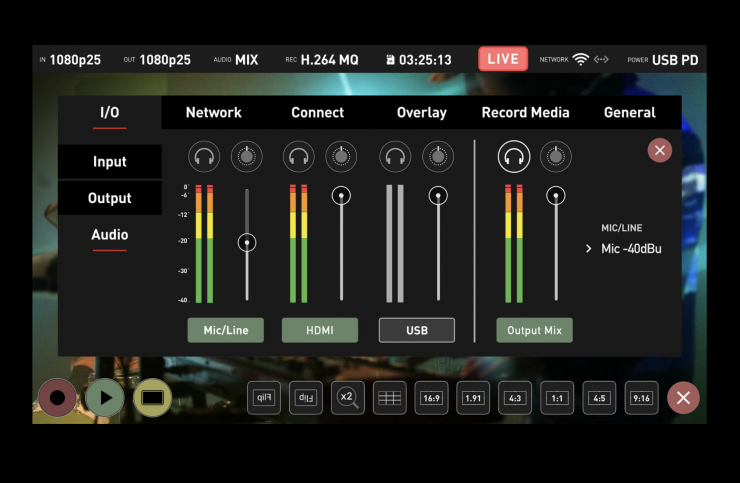Open the Network tab
This screenshot has width=740, height=483.
point(213,113)
